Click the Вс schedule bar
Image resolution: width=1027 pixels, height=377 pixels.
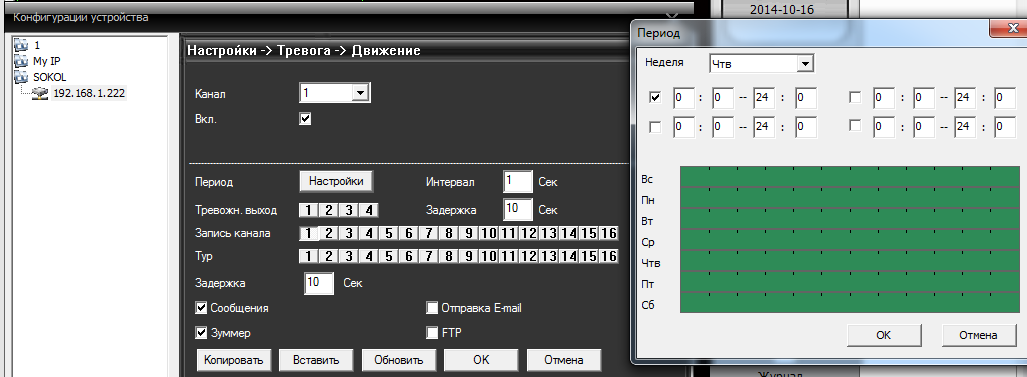pos(849,177)
